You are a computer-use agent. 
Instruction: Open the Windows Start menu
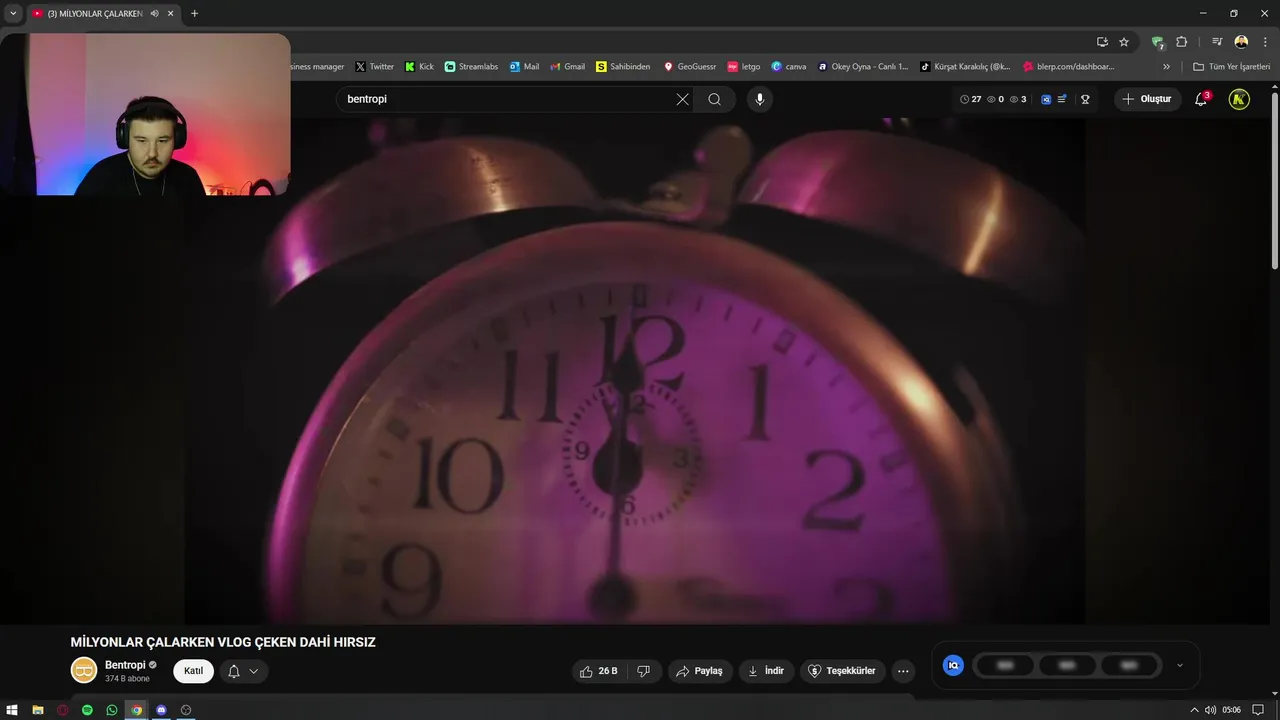coord(13,710)
